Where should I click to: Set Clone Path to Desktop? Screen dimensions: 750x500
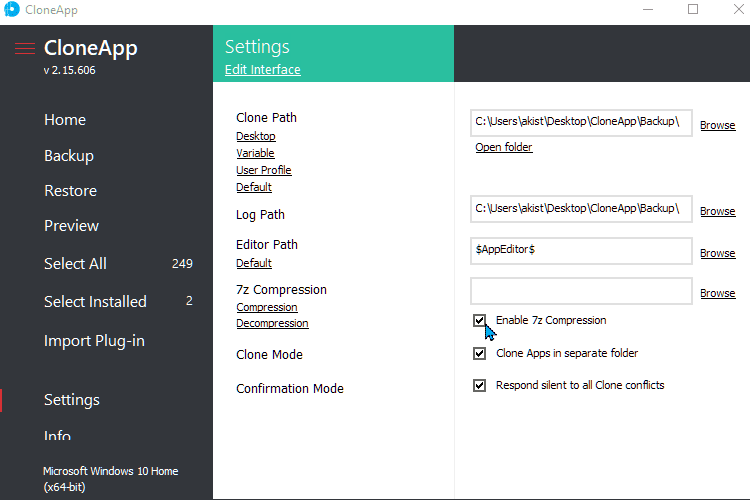[256, 136]
